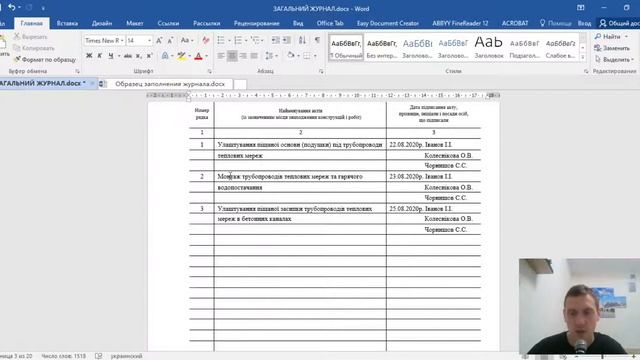Switch to Ссылки ribbon tab
The height and width of the screenshot is (360, 640).
(x=168, y=23)
